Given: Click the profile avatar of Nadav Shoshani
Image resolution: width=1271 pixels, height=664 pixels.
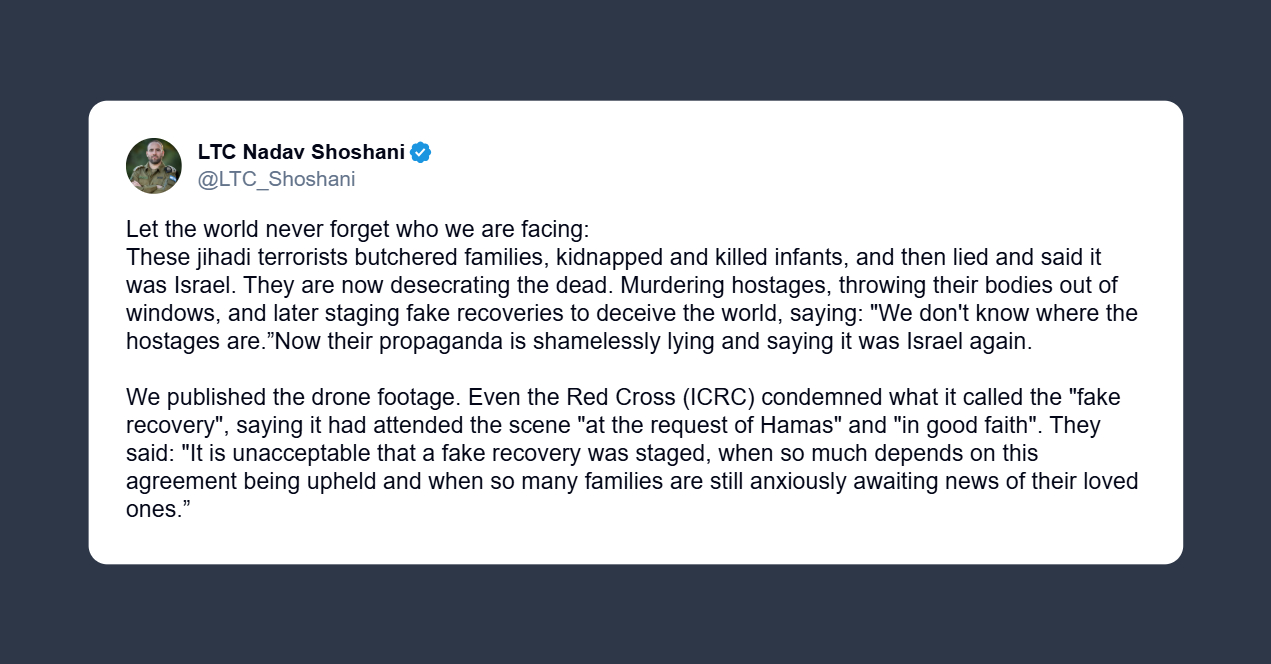Looking at the screenshot, I should [153, 166].
